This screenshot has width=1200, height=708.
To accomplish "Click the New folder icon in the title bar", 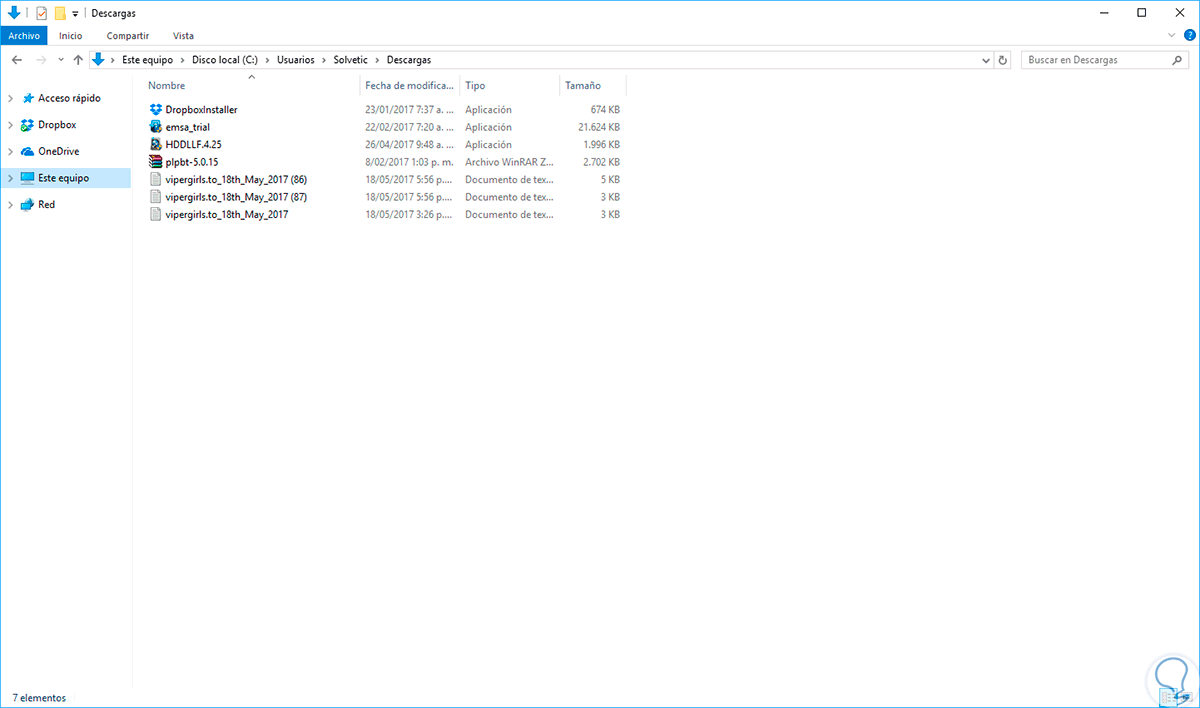I will coord(60,13).
